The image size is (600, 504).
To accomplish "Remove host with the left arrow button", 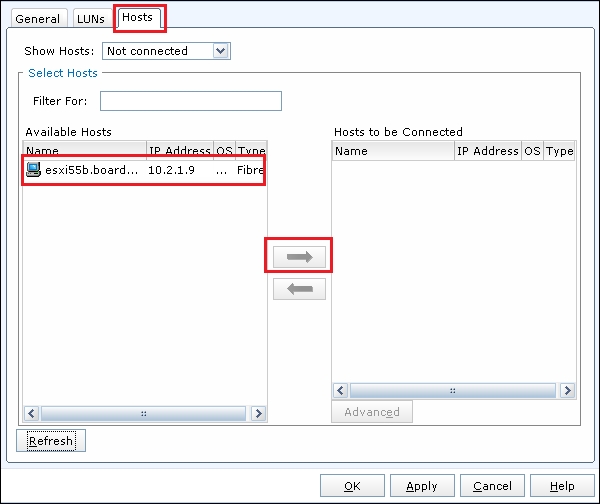I will tap(299, 289).
